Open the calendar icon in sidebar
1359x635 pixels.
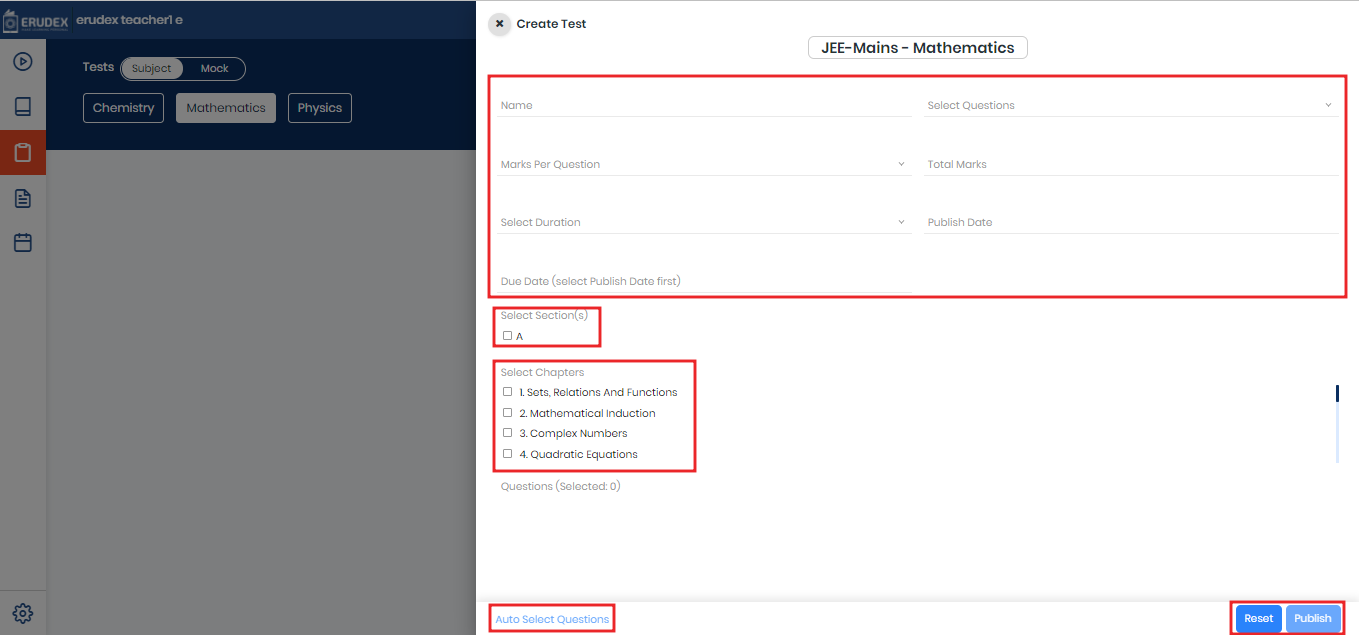point(22,243)
